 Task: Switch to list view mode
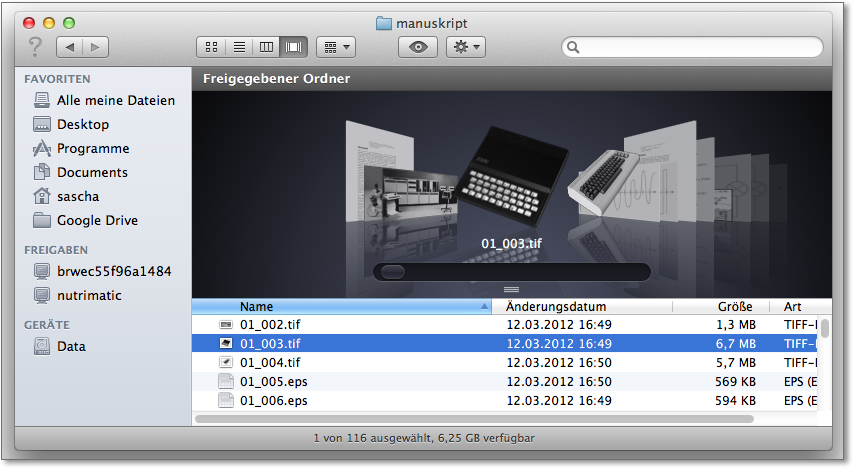point(239,46)
